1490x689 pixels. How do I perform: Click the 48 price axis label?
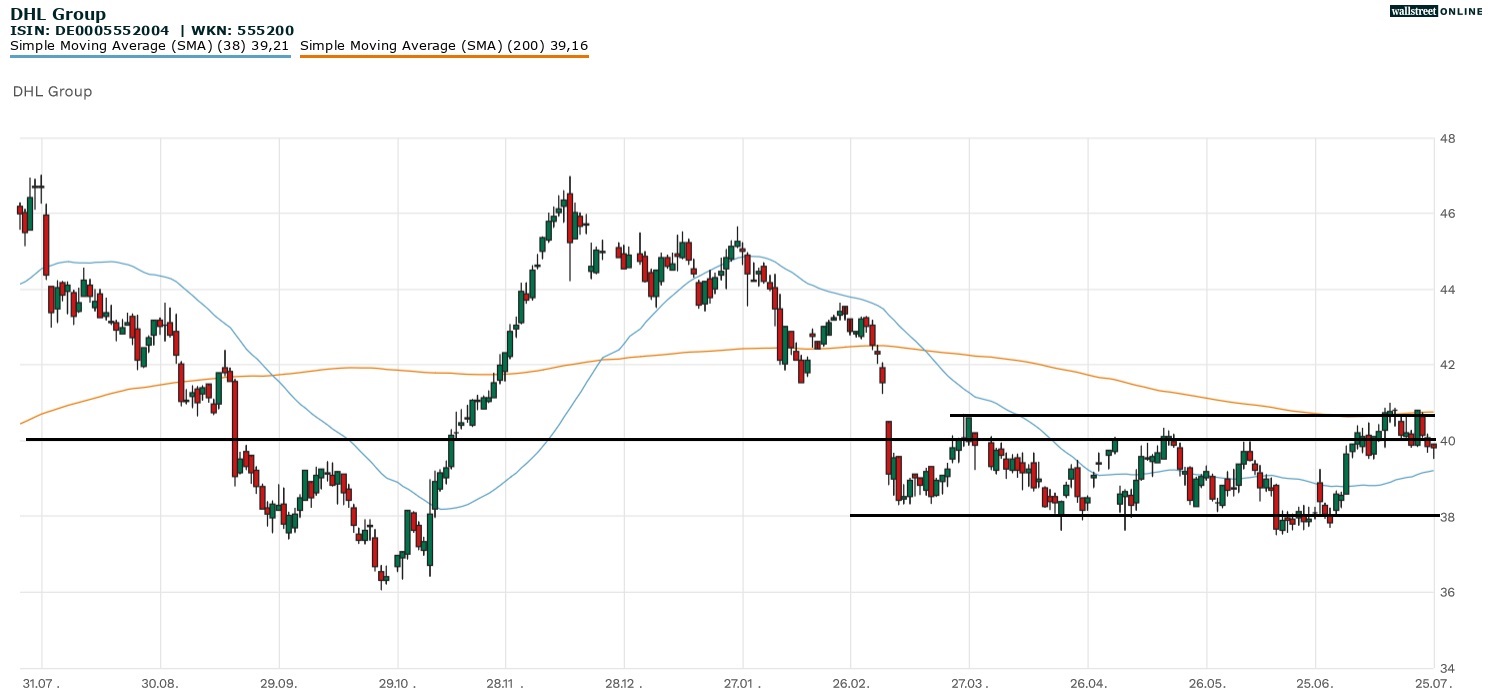[x=1446, y=139]
